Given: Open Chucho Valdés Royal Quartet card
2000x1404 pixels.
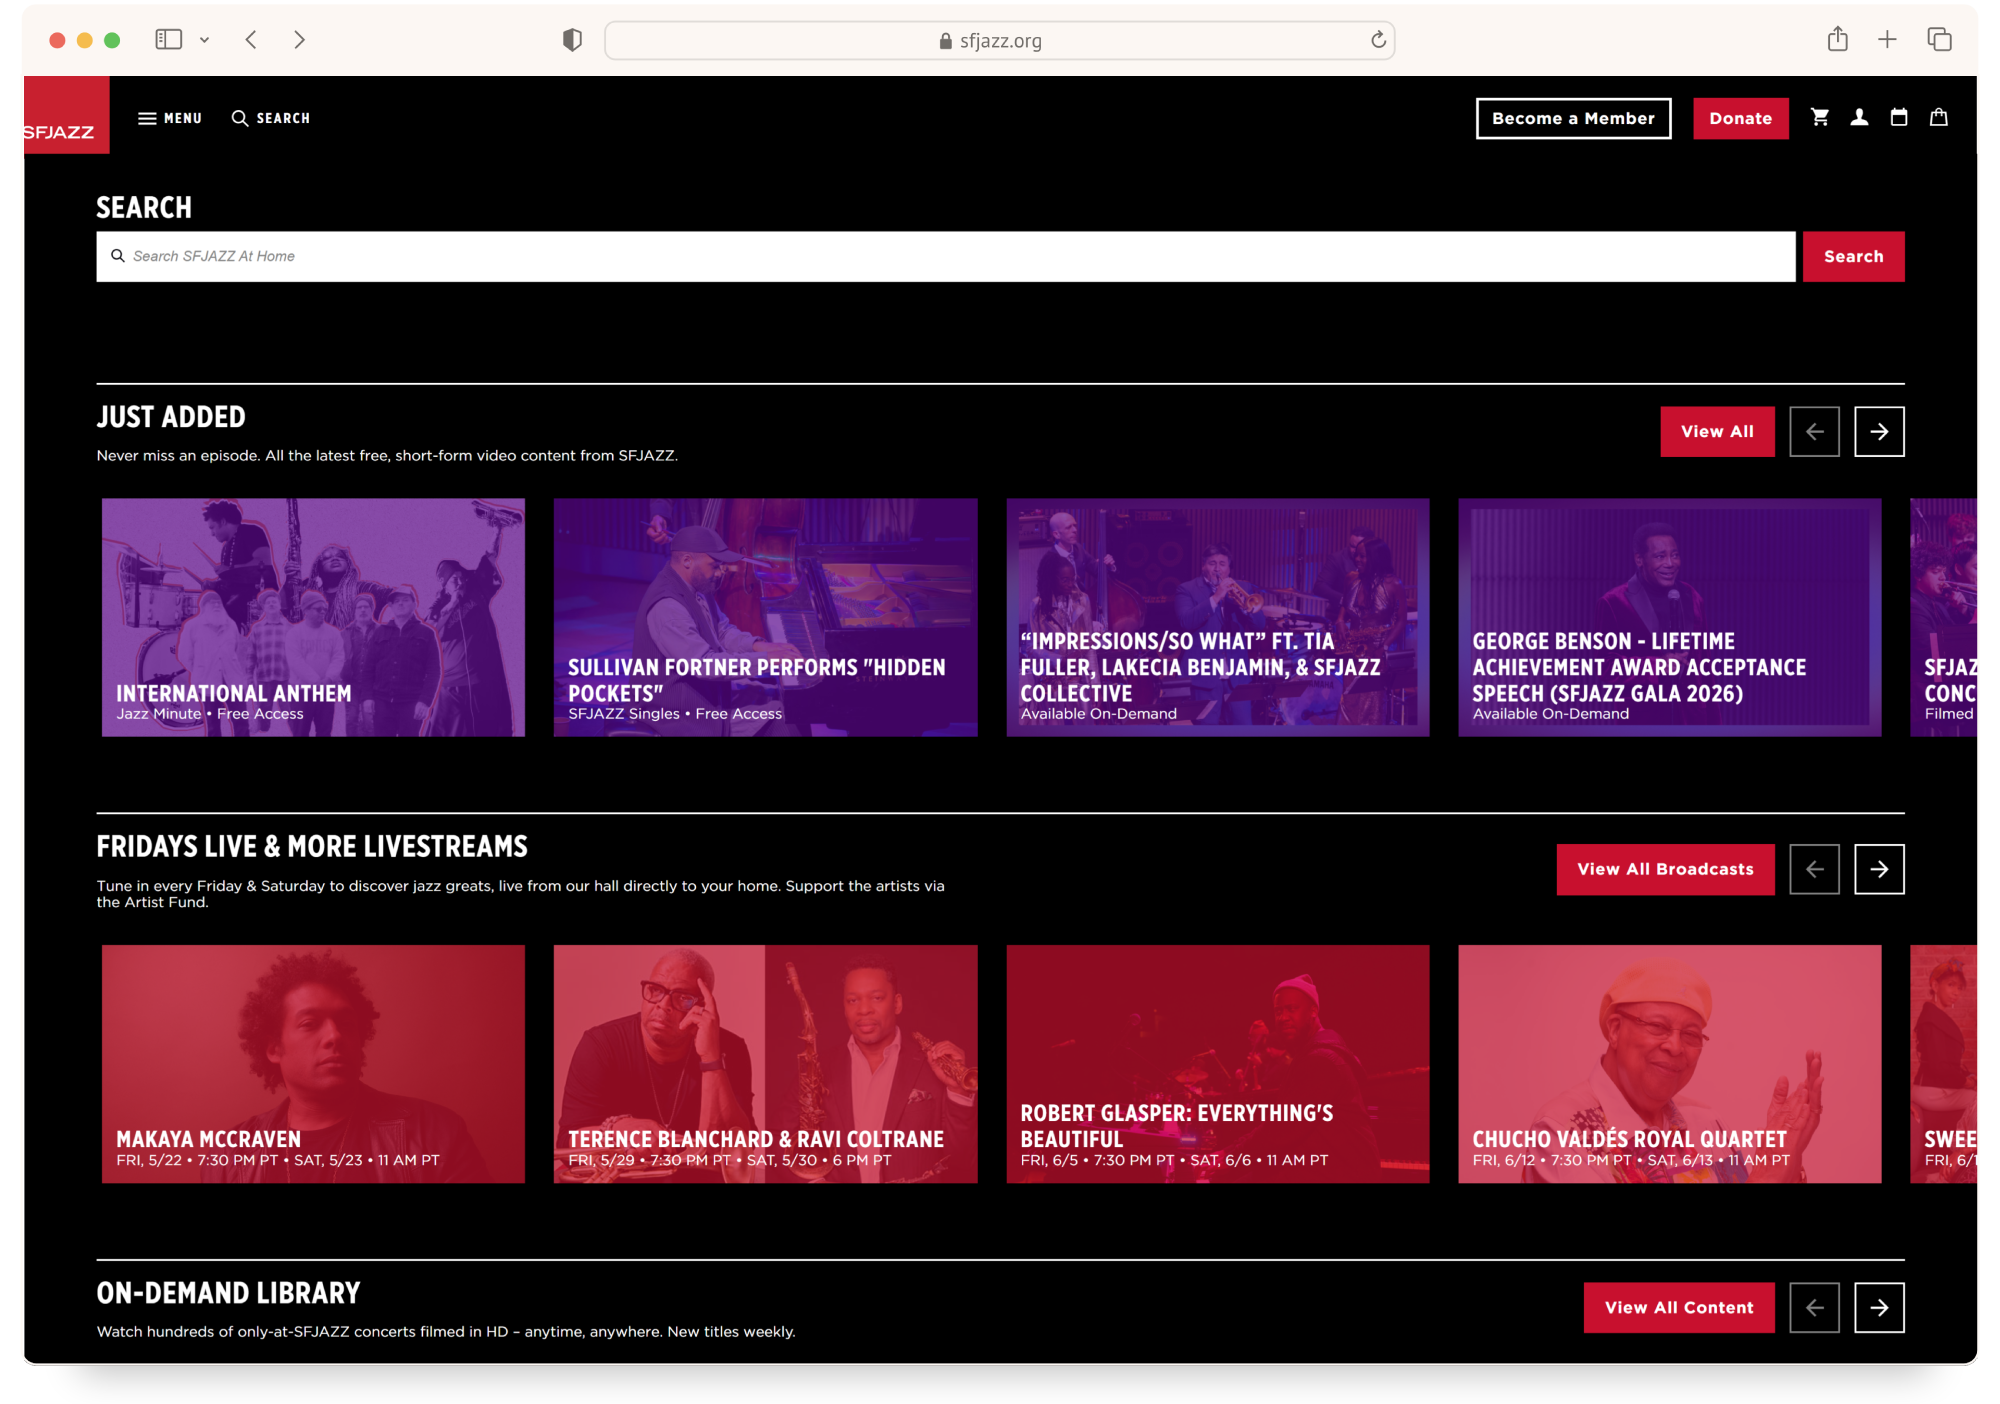Looking at the screenshot, I should pos(1669,1064).
